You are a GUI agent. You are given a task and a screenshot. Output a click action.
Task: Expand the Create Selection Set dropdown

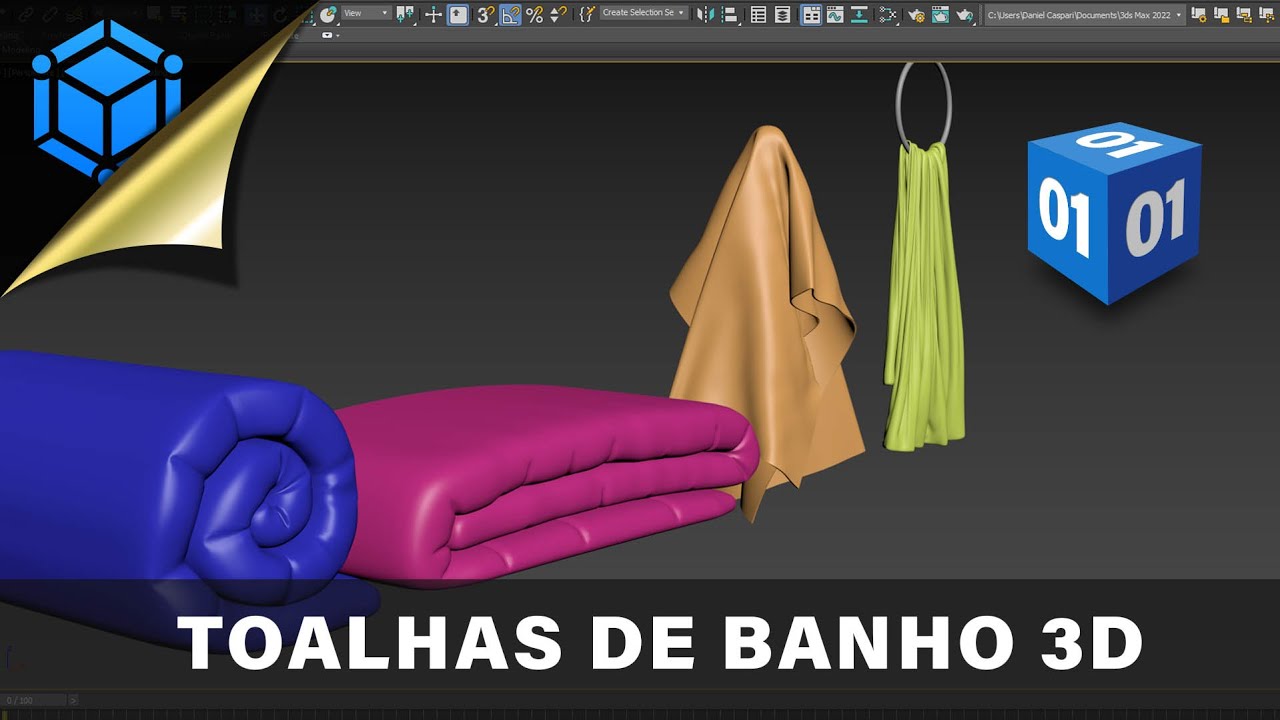click(x=644, y=13)
